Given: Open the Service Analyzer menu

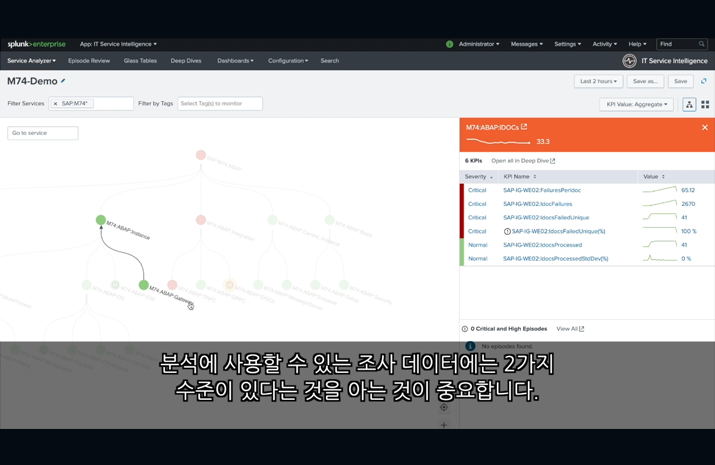Looking at the screenshot, I should click(31, 61).
